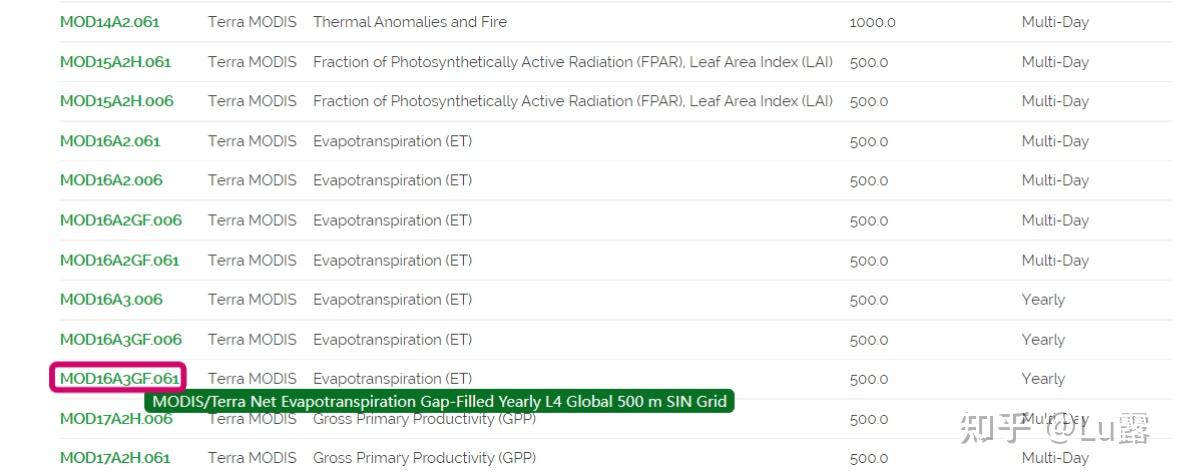The height and width of the screenshot is (475, 1179).
Task: Click the Thermal Anomalies and Fire description
Action: coord(409,22)
